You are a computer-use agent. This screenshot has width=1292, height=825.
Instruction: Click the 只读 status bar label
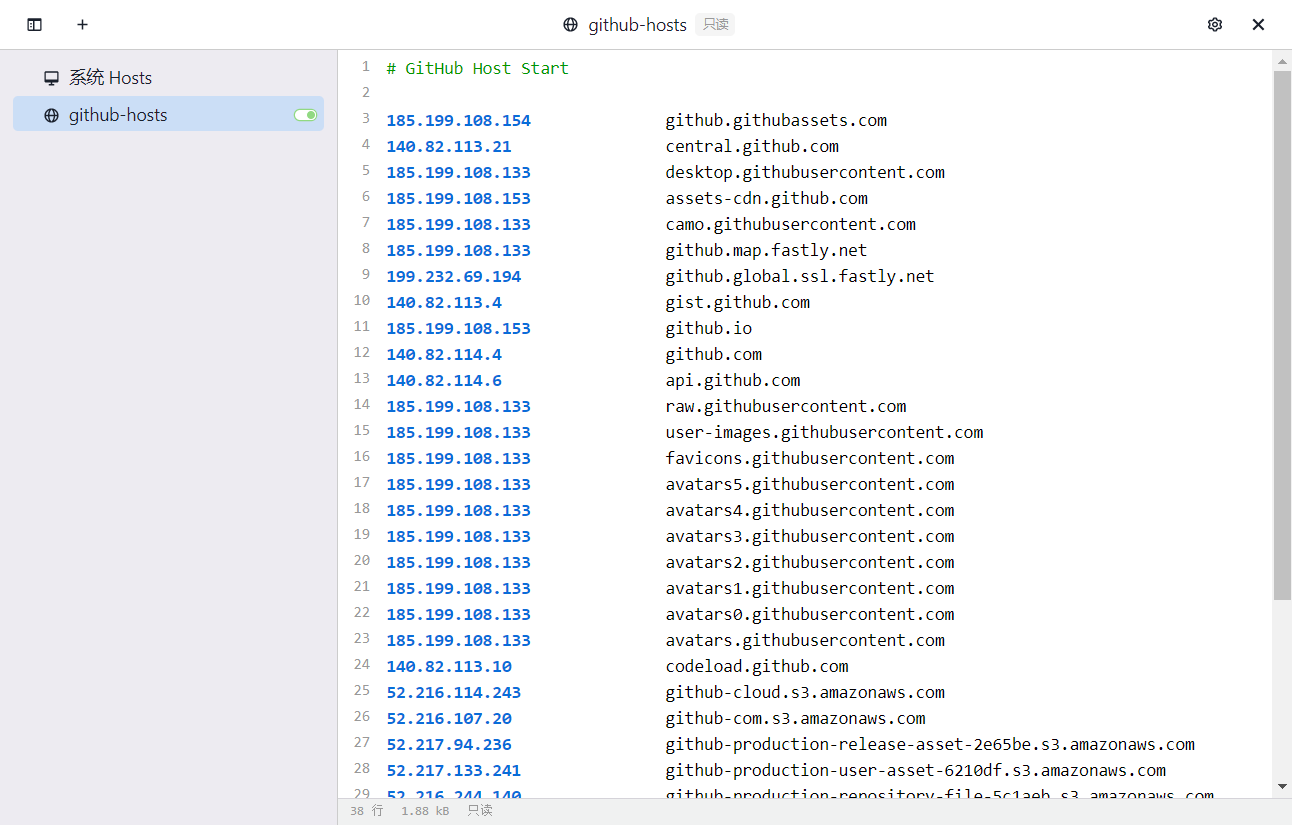tap(480, 811)
